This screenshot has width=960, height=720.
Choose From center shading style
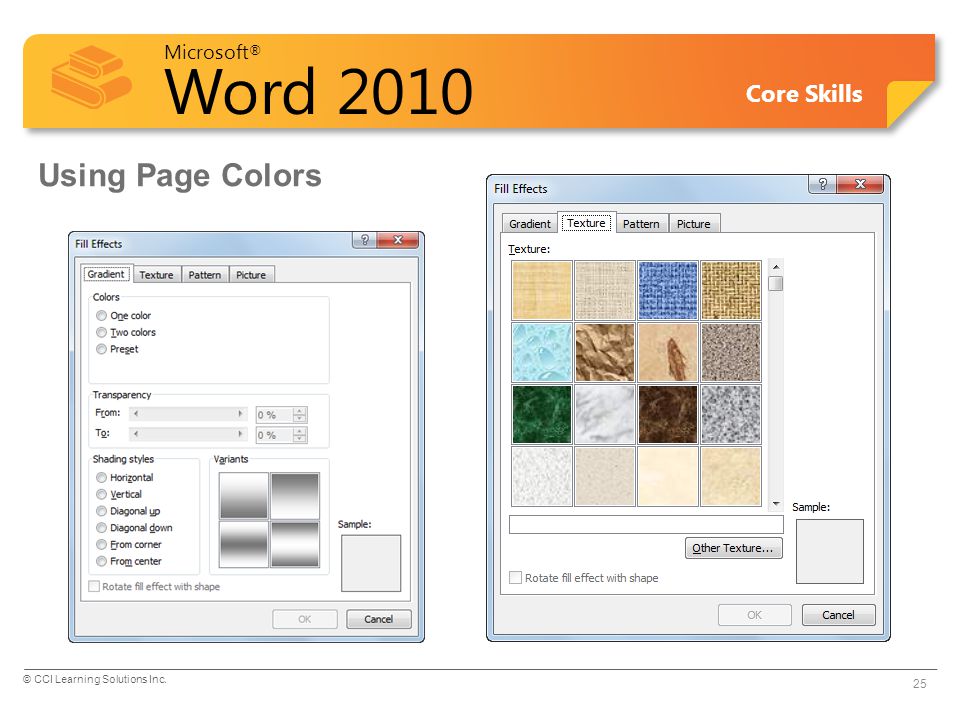point(102,561)
